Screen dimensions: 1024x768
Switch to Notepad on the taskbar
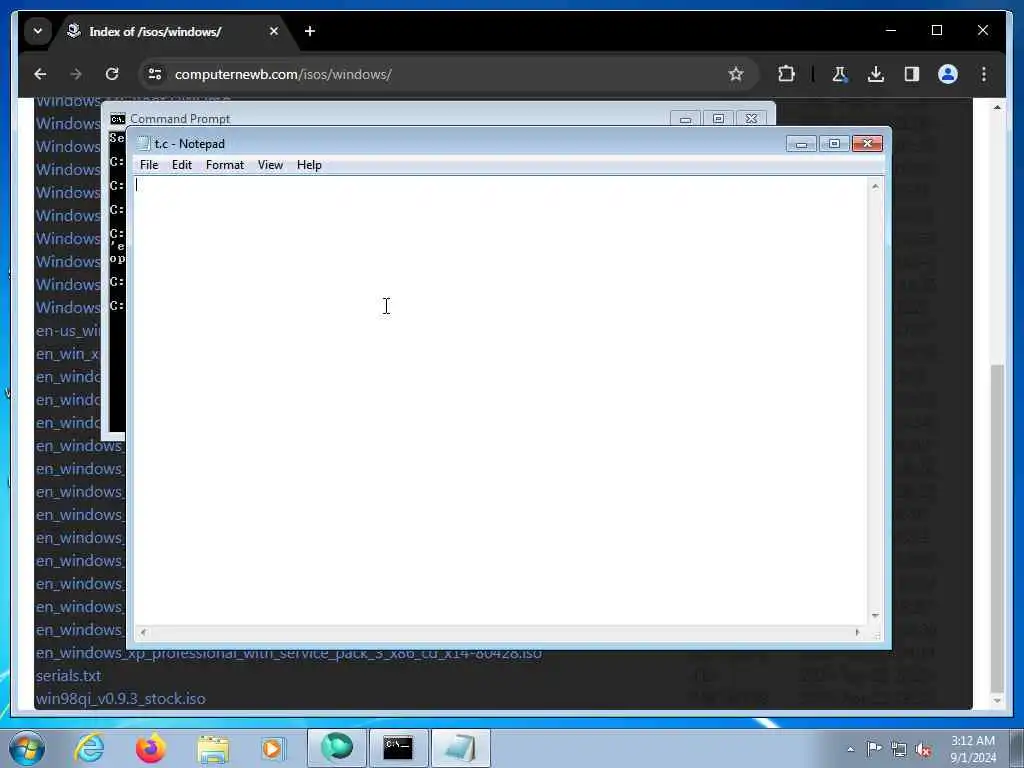pyautogui.click(x=460, y=748)
